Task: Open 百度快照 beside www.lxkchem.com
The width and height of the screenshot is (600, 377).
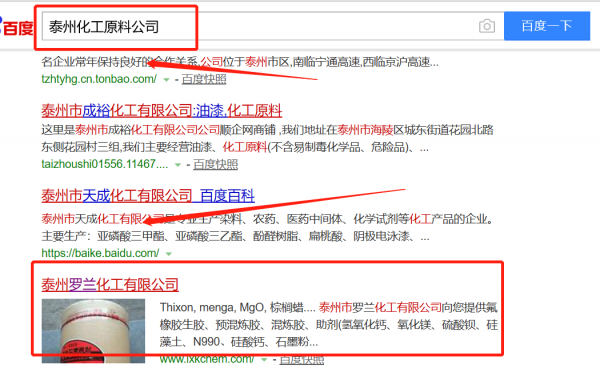Action: pyautogui.click(x=302, y=359)
